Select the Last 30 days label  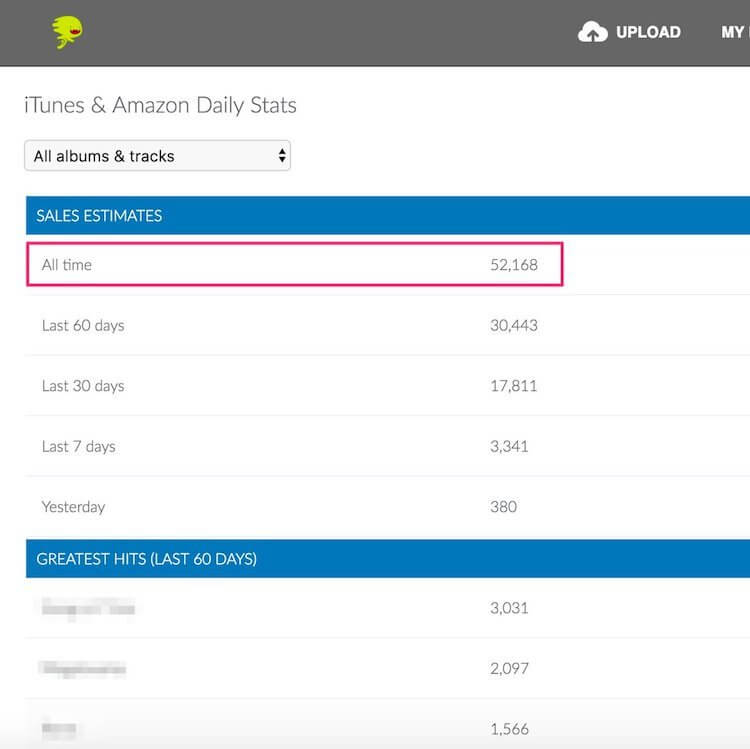(x=83, y=386)
